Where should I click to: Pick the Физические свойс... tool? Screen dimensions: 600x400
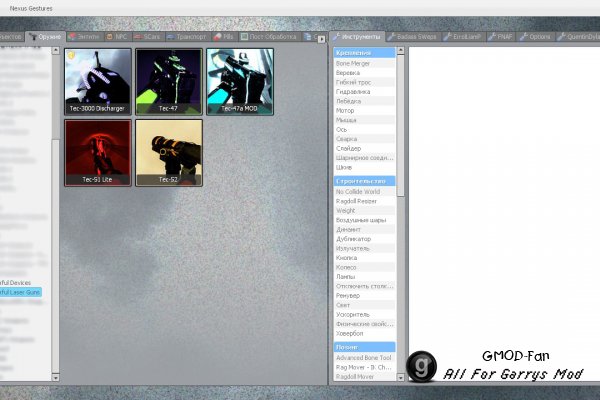pos(364,324)
